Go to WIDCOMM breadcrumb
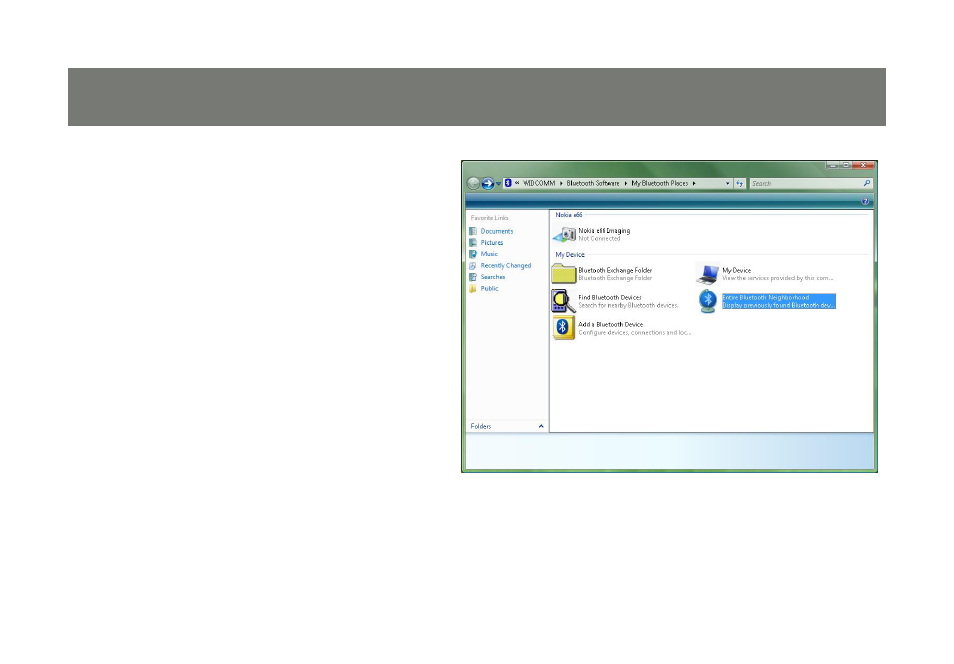The width and height of the screenshot is (954, 664). click(539, 183)
